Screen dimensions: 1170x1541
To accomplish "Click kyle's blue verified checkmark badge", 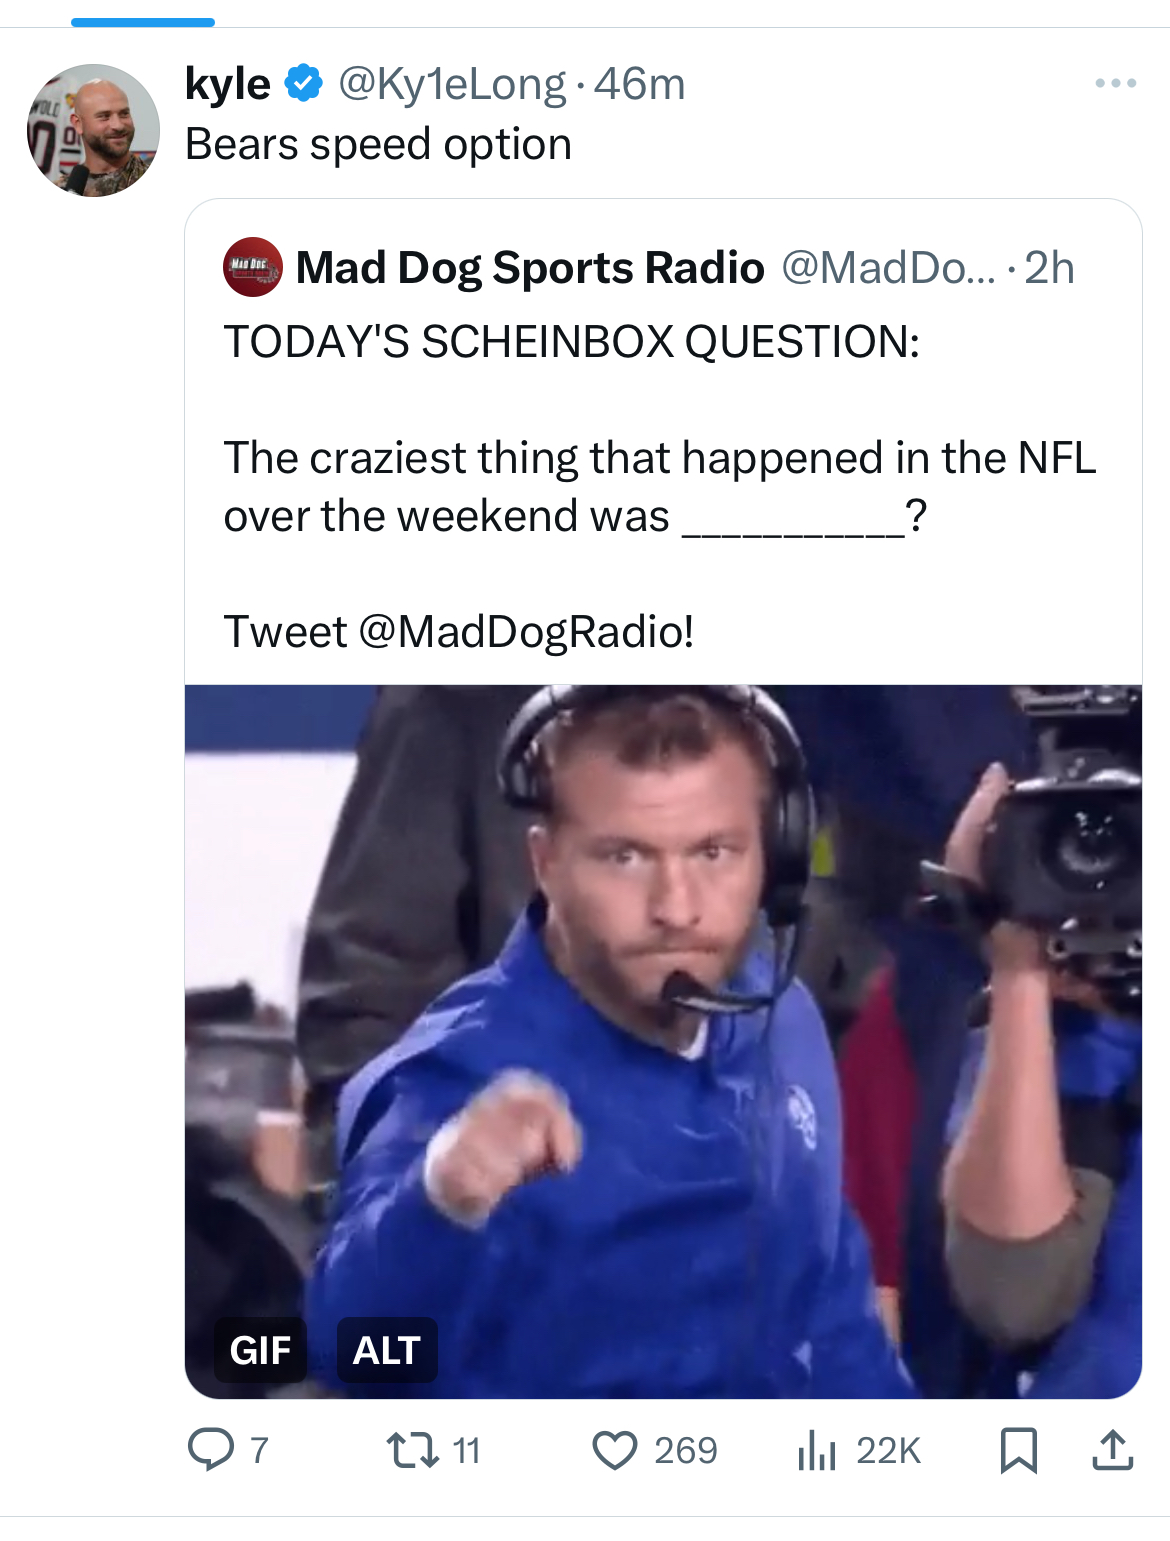I will pyautogui.click(x=304, y=83).
